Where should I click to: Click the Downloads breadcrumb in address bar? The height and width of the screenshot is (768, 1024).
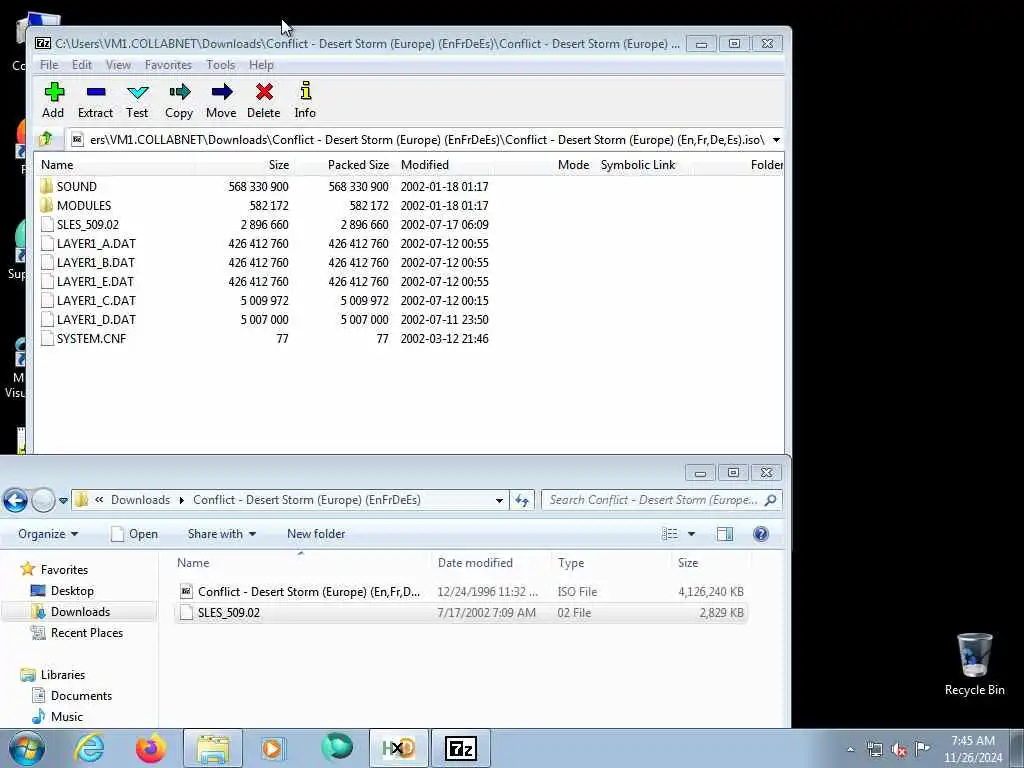[x=140, y=500]
